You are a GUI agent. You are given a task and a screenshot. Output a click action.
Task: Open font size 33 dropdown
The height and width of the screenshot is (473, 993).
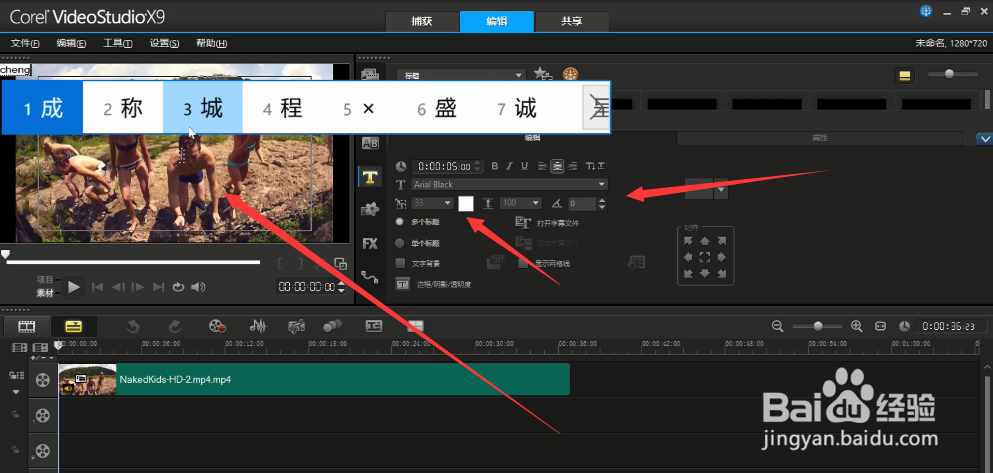[433, 203]
